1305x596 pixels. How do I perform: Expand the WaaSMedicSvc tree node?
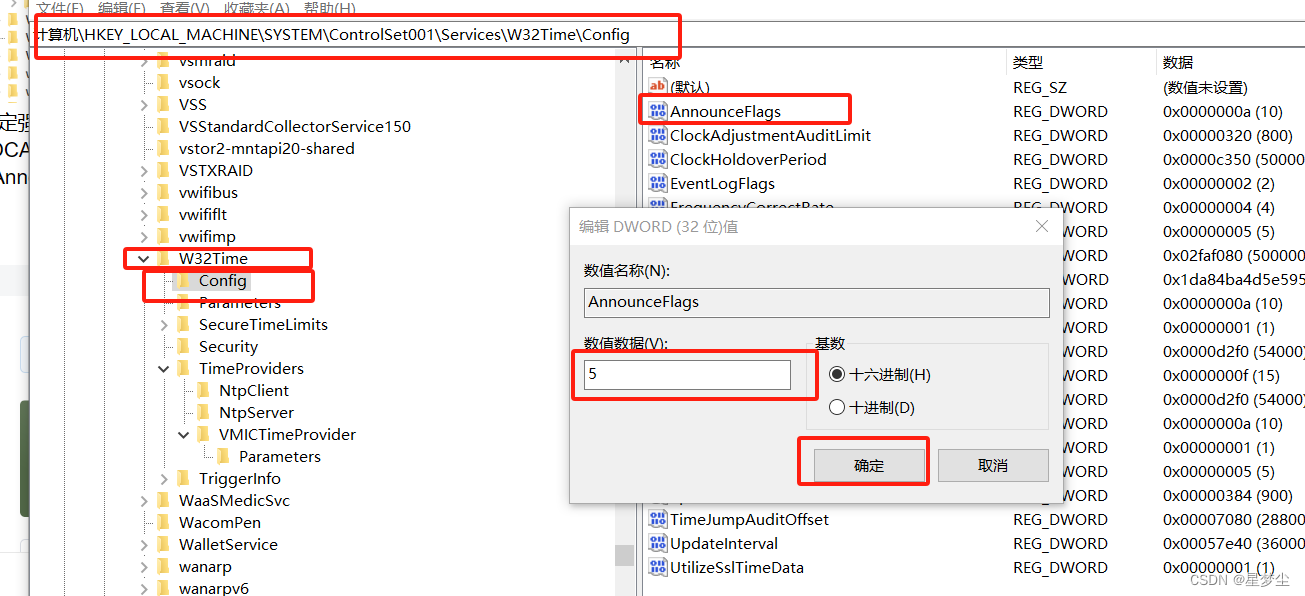[144, 500]
